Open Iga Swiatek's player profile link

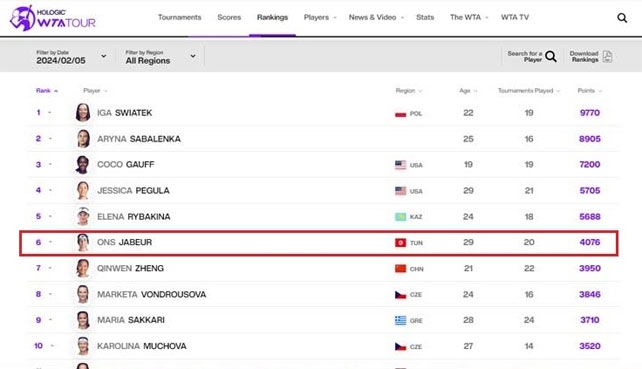124,113
